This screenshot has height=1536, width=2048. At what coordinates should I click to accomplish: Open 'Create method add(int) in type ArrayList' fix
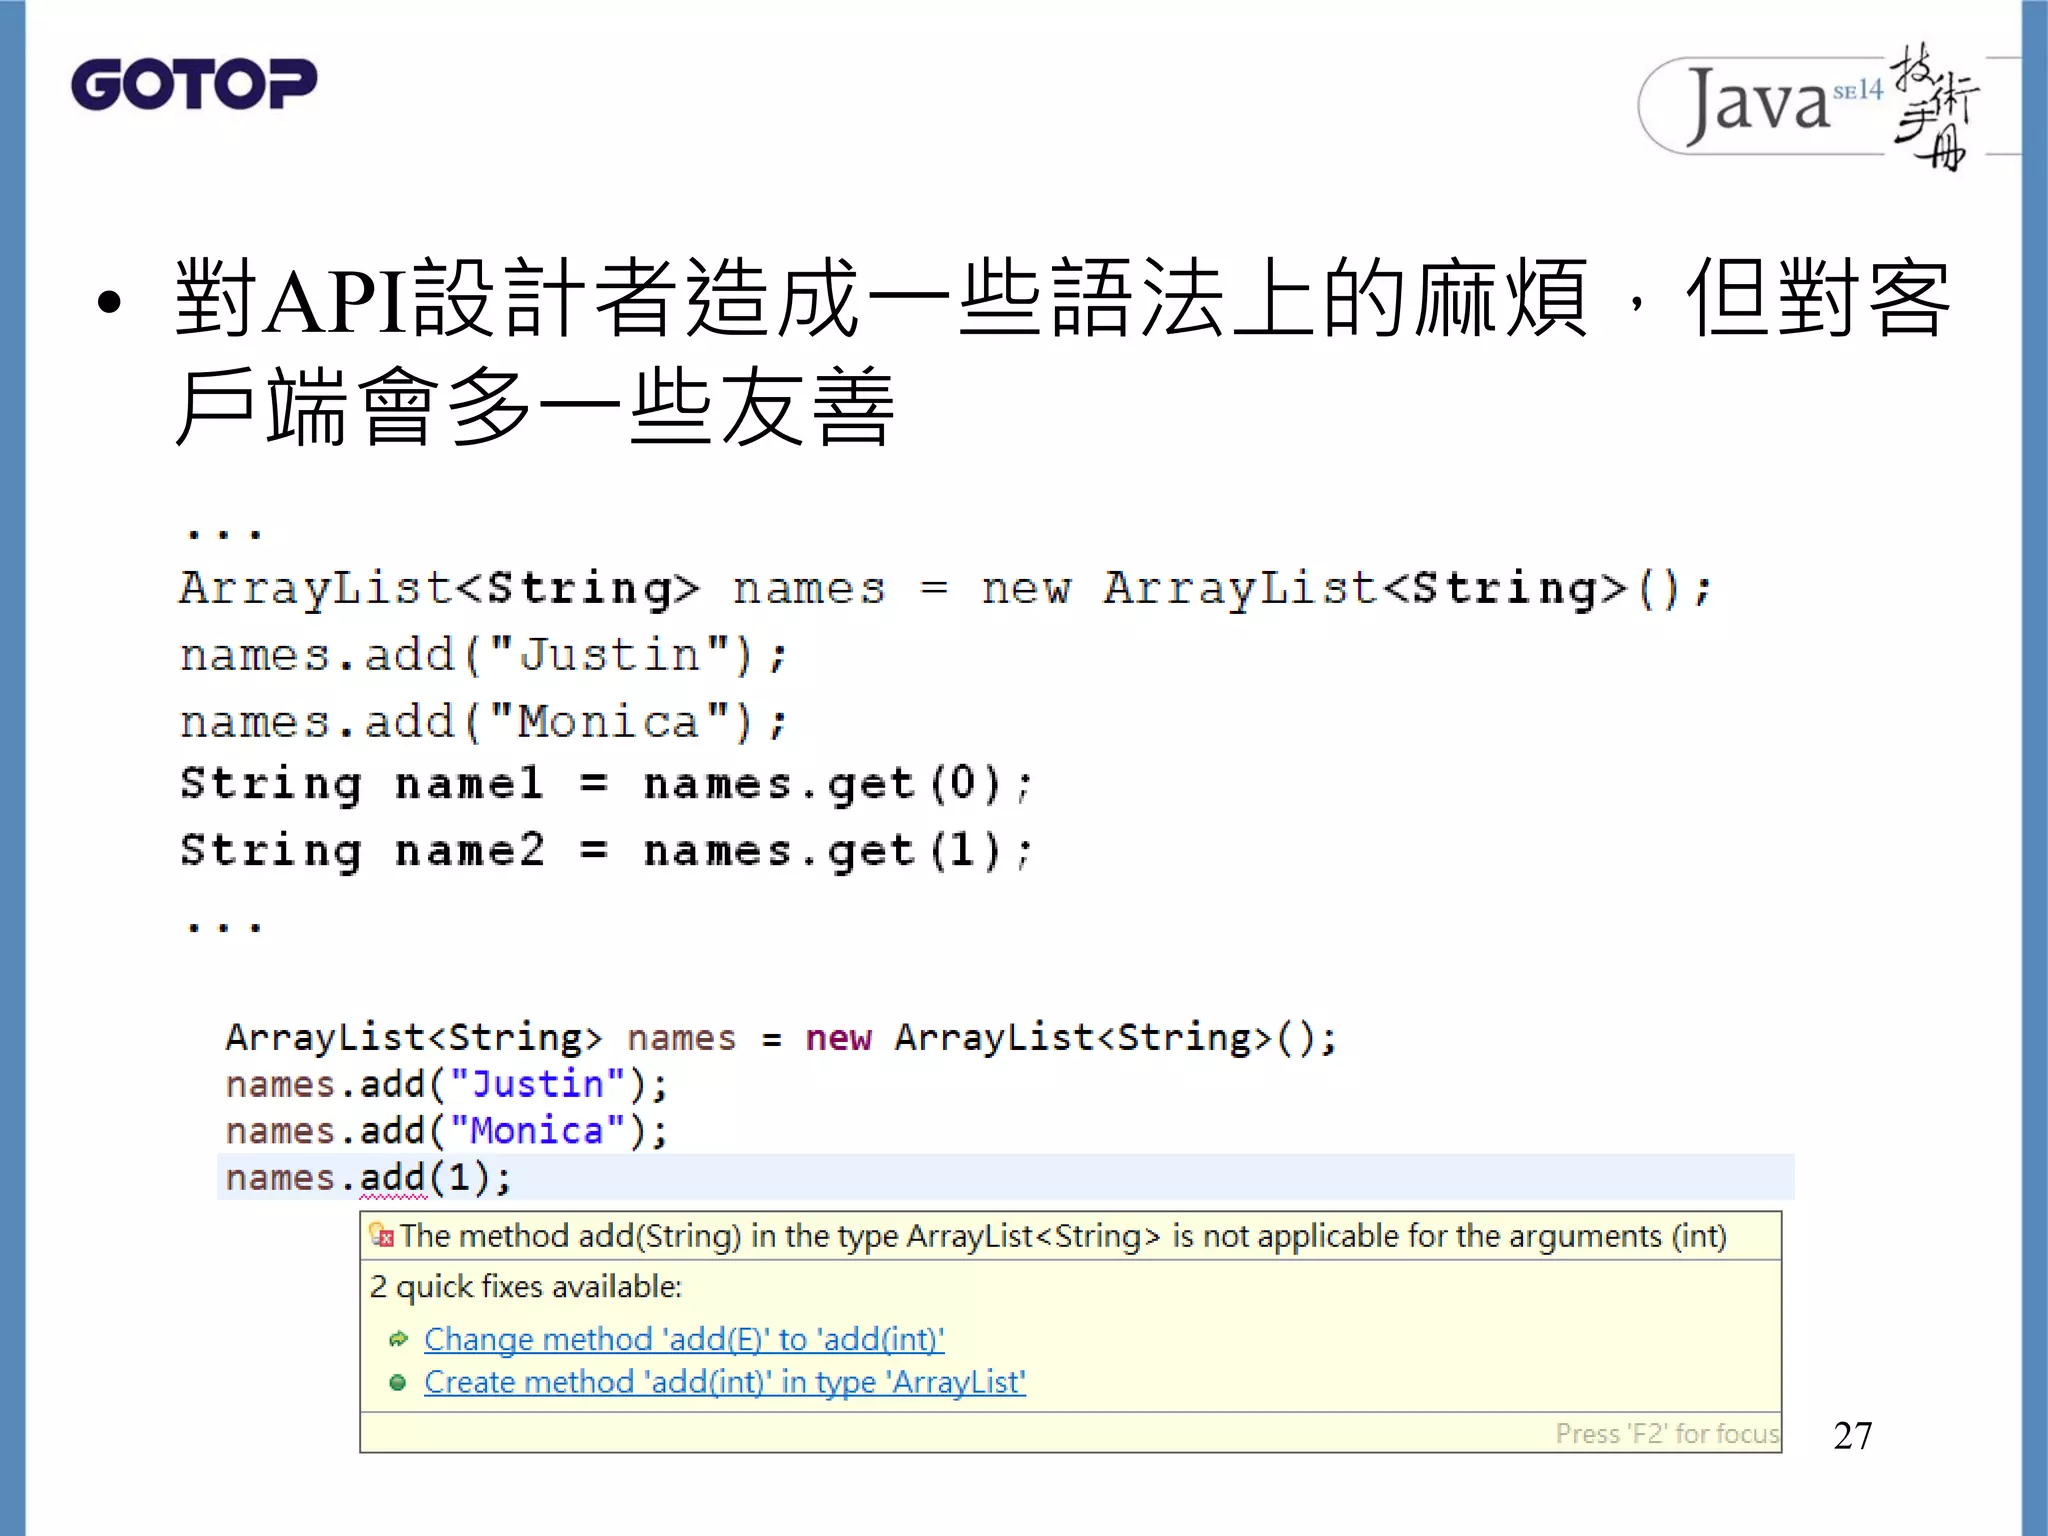[725, 1382]
